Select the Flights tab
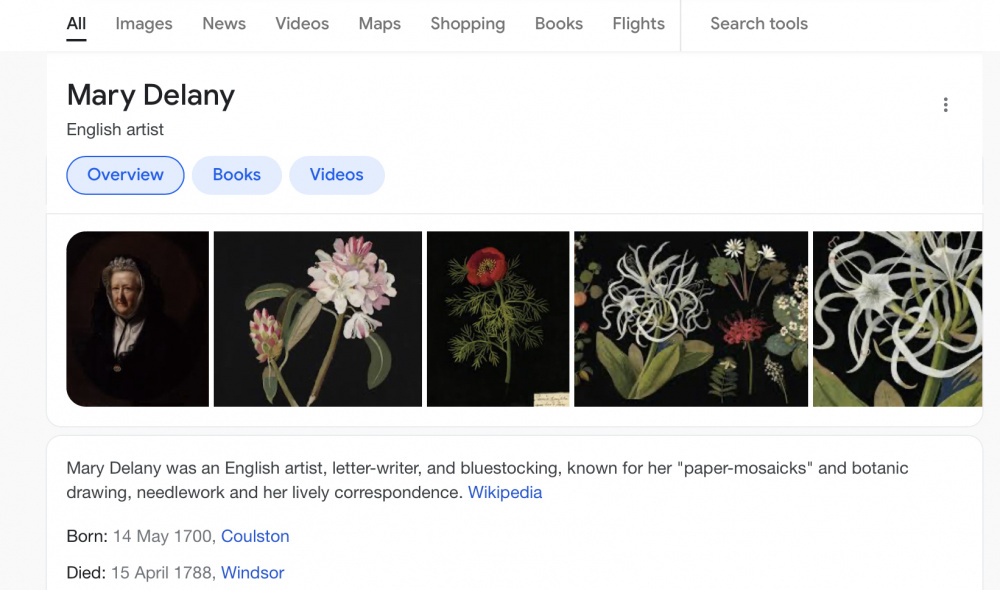1000x590 pixels. (638, 24)
